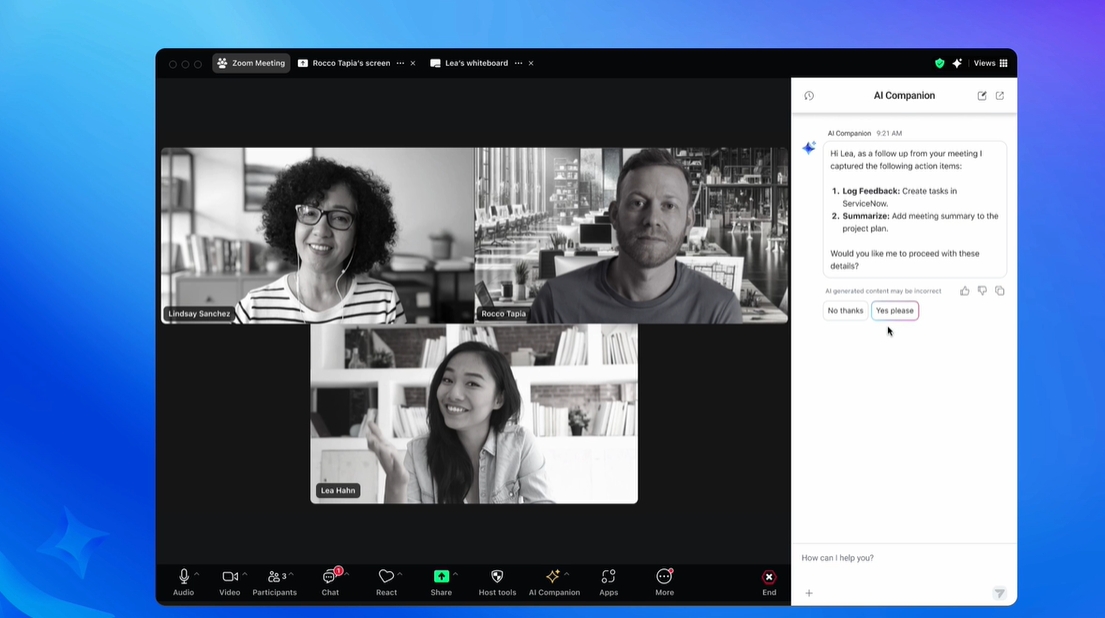Viewport: 1105px width, 618px height.
Task: Expand audio options arrow next to microphone
Action: pyautogui.click(x=197, y=574)
